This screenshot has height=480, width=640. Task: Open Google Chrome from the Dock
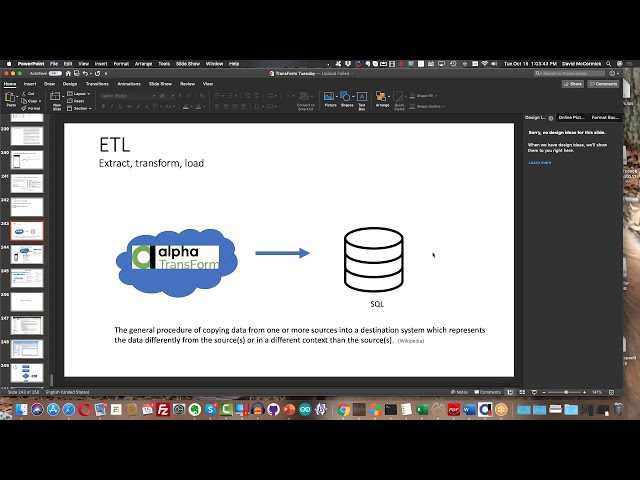[344, 409]
